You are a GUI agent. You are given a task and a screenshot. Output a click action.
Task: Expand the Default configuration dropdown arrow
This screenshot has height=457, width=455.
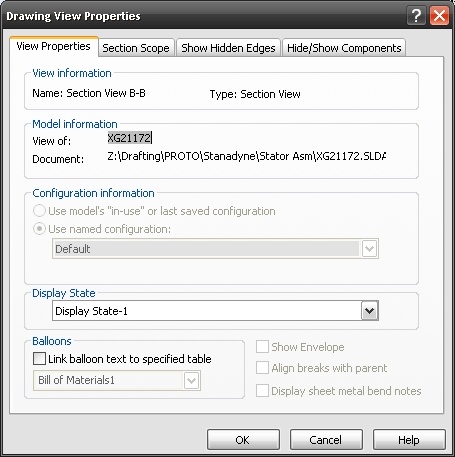(x=369, y=249)
